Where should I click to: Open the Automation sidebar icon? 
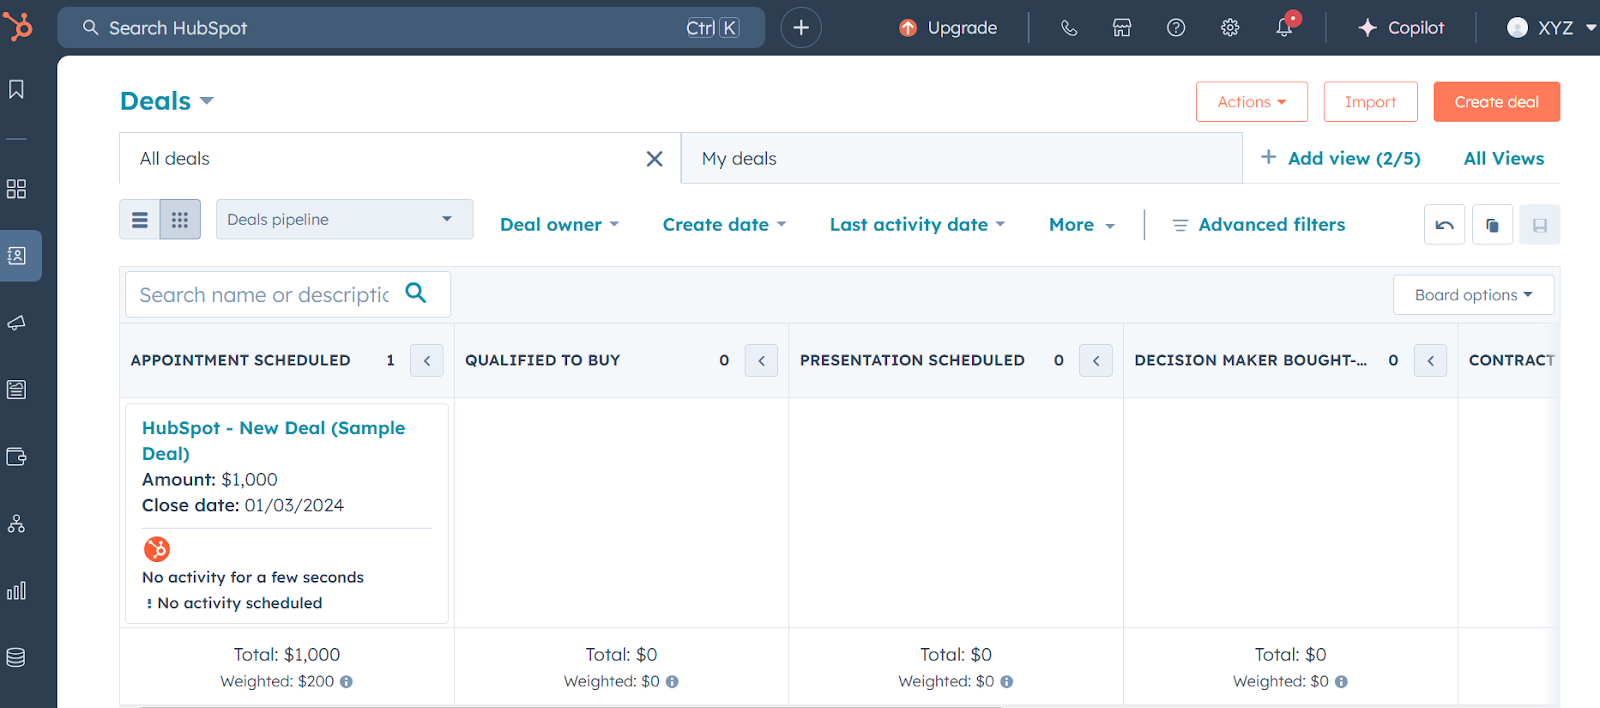point(17,524)
